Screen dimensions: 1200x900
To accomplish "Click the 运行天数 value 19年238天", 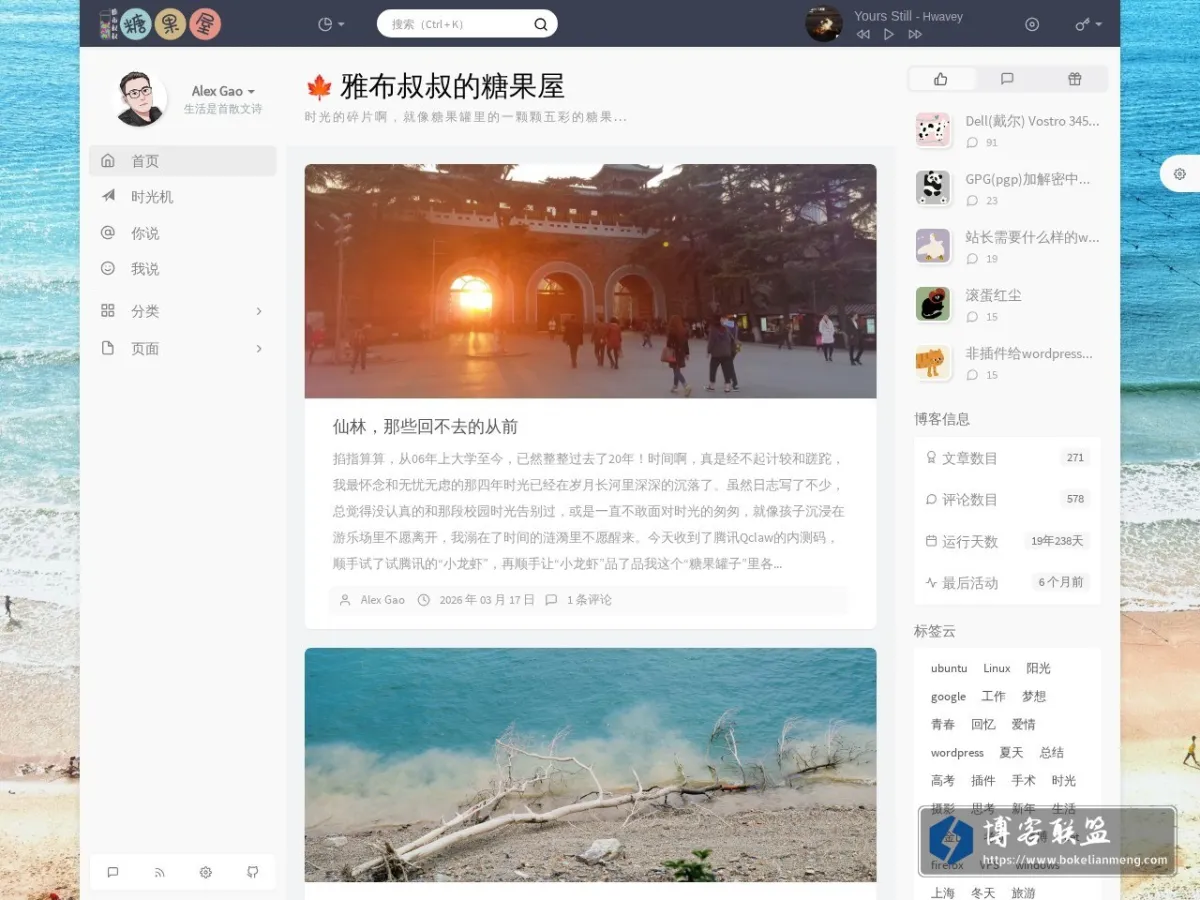I will pos(1057,541).
